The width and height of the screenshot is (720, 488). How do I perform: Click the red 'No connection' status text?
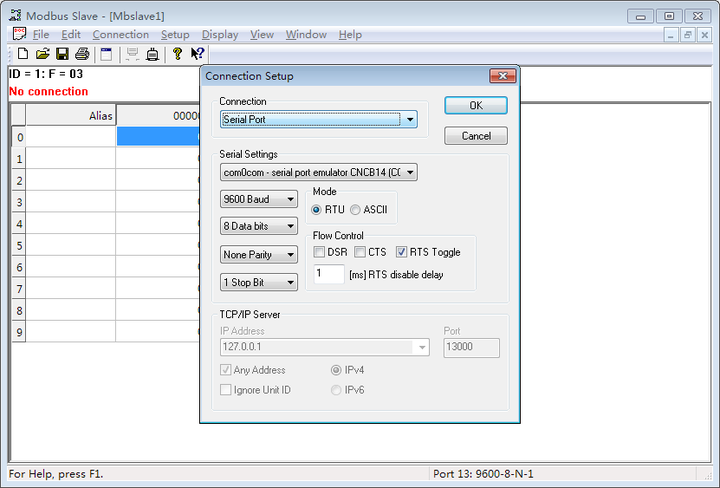pyautogui.click(x=49, y=91)
